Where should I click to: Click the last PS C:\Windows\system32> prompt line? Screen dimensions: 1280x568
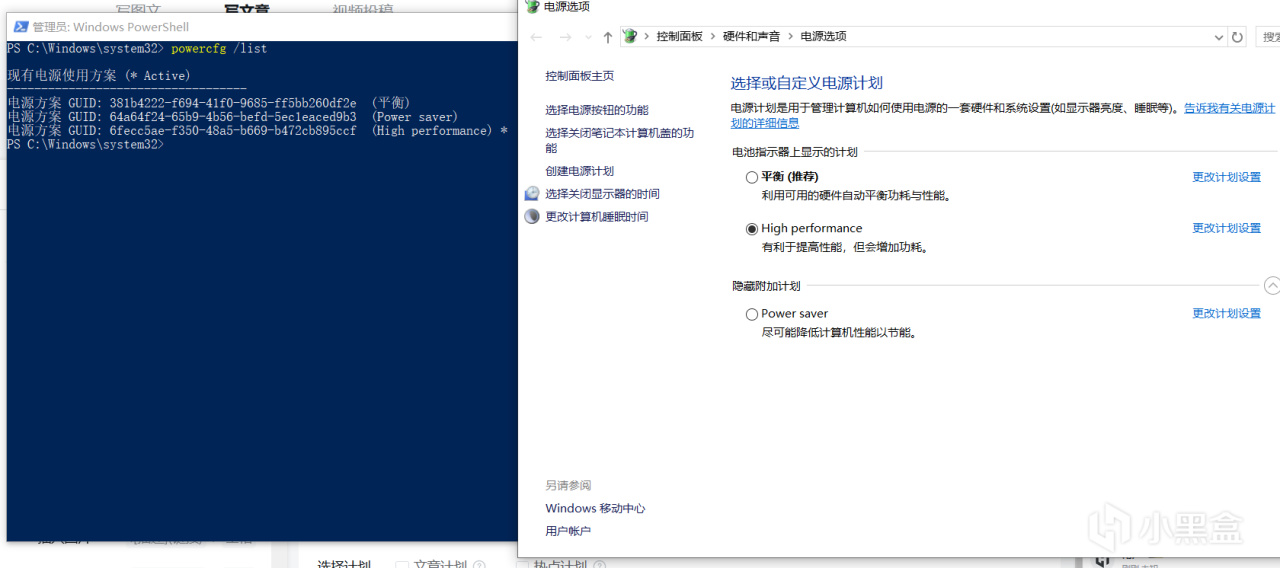85,145
